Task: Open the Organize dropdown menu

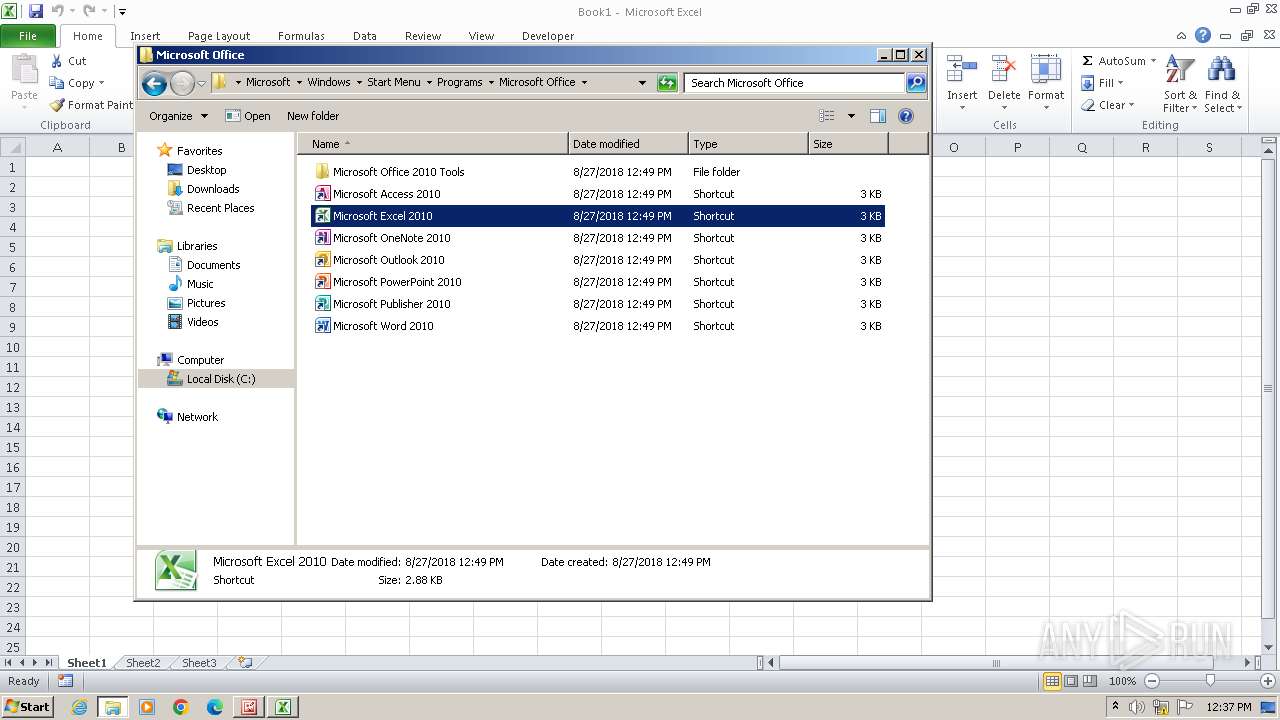Action: (x=178, y=116)
